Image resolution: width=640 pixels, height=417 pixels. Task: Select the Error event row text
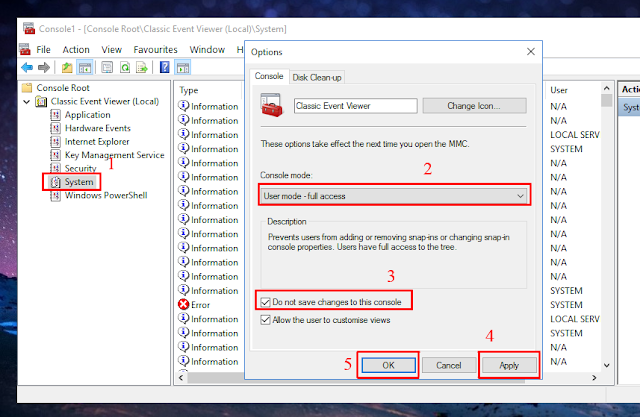click(x=200, y=305)
